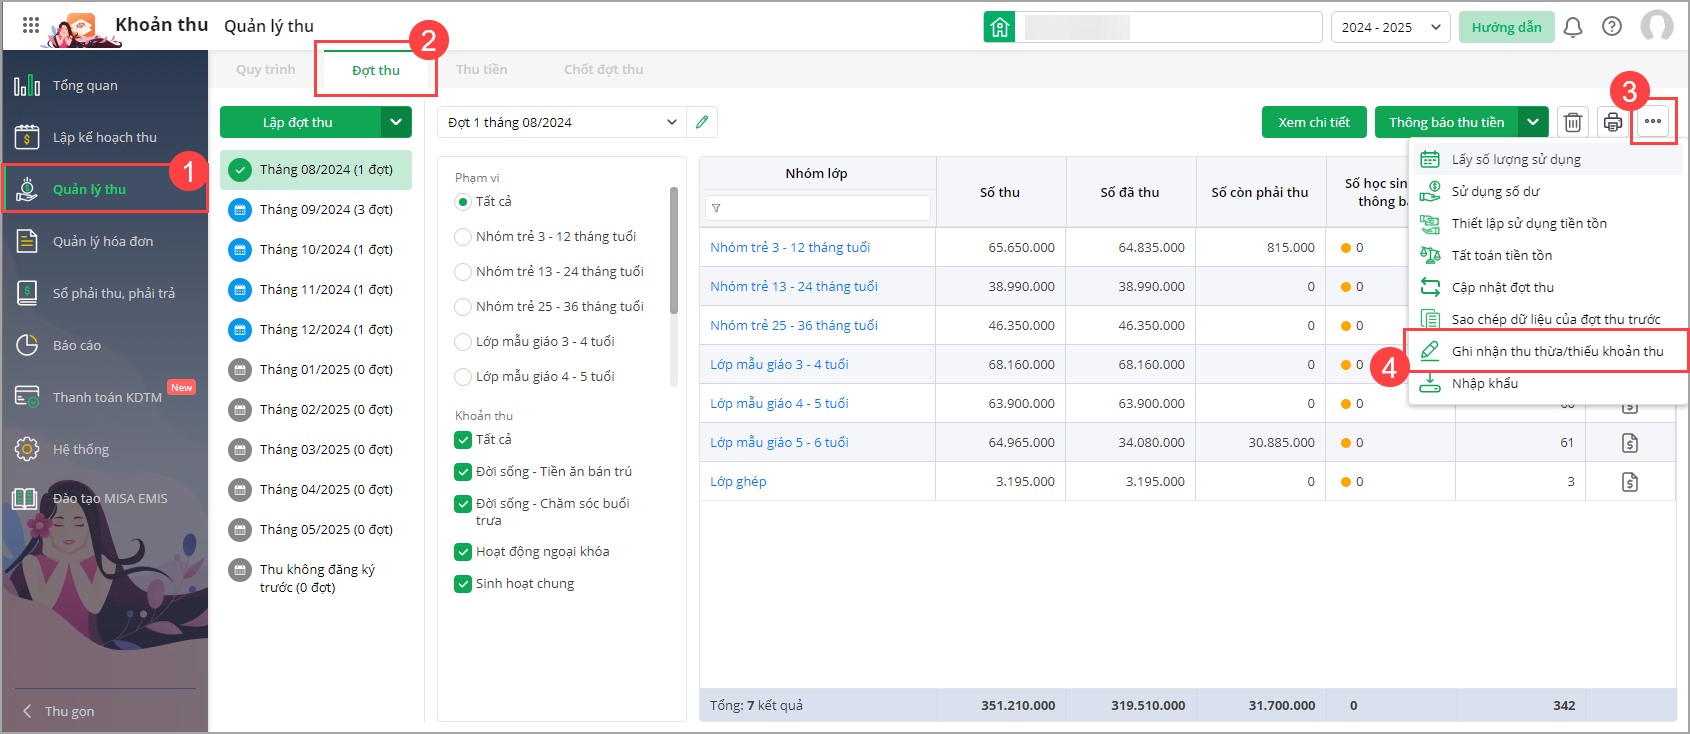1690x734 pixels.
Task: Click the Hệ thống gear icon
Action: [x=27, y=449]
